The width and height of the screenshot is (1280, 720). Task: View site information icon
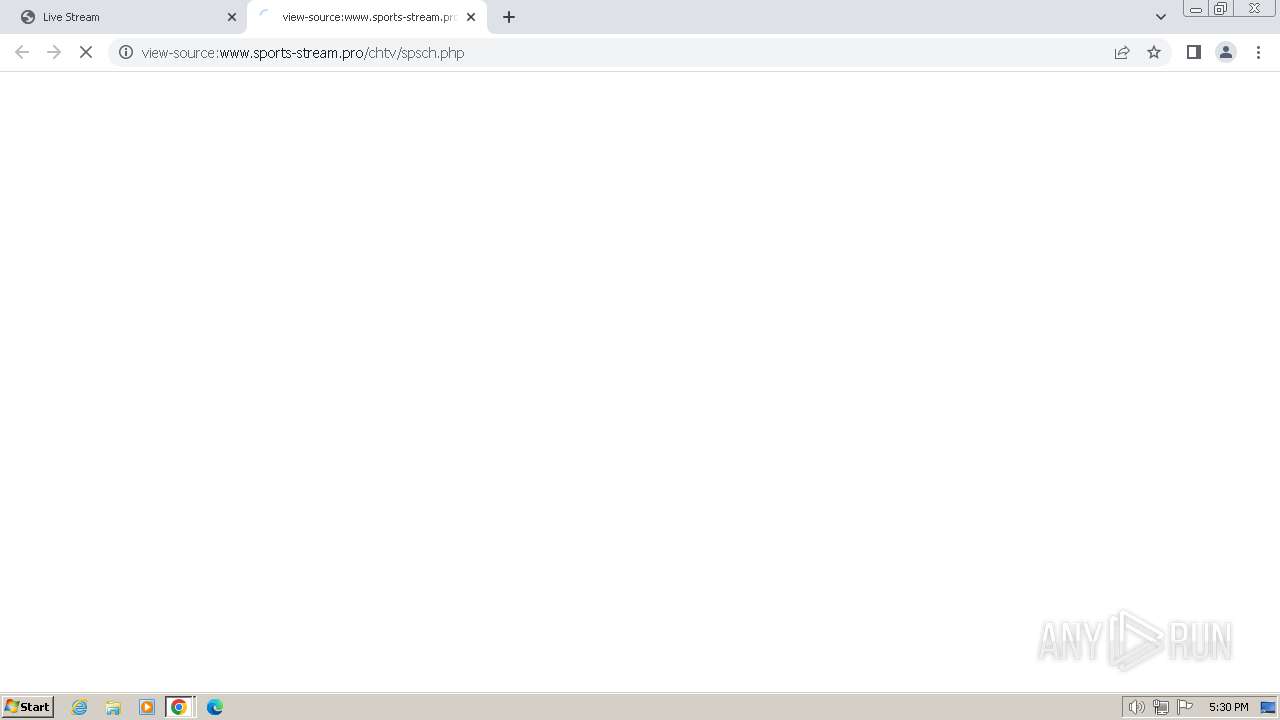126,52
